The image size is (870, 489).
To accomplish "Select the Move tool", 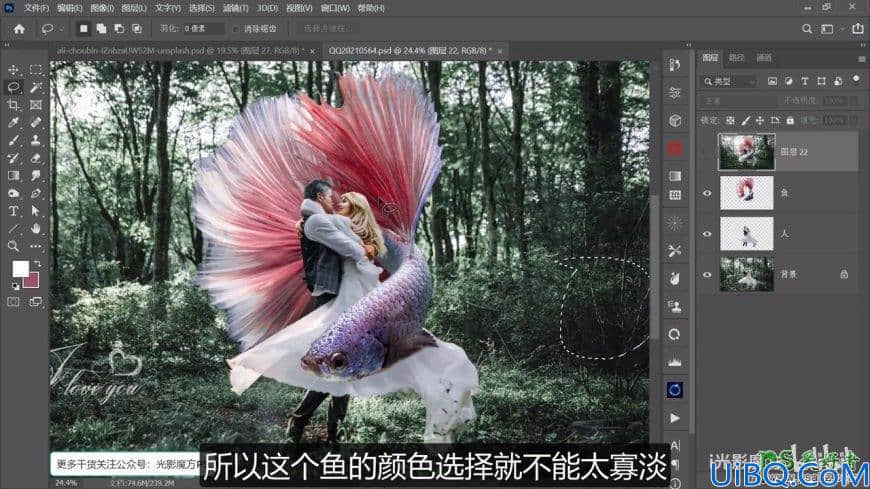I will [x=13, y=70].
